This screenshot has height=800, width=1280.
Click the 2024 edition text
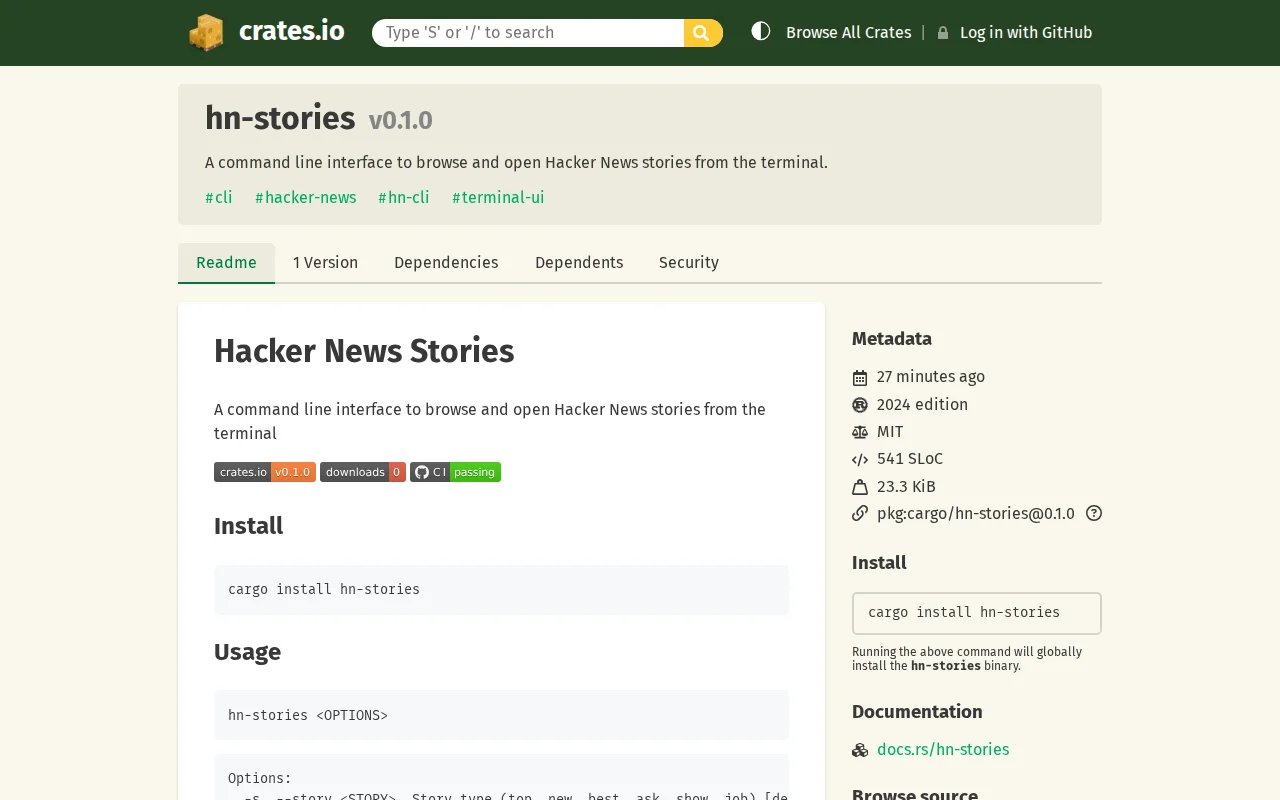pyautogui.click(x=922, y=405)
